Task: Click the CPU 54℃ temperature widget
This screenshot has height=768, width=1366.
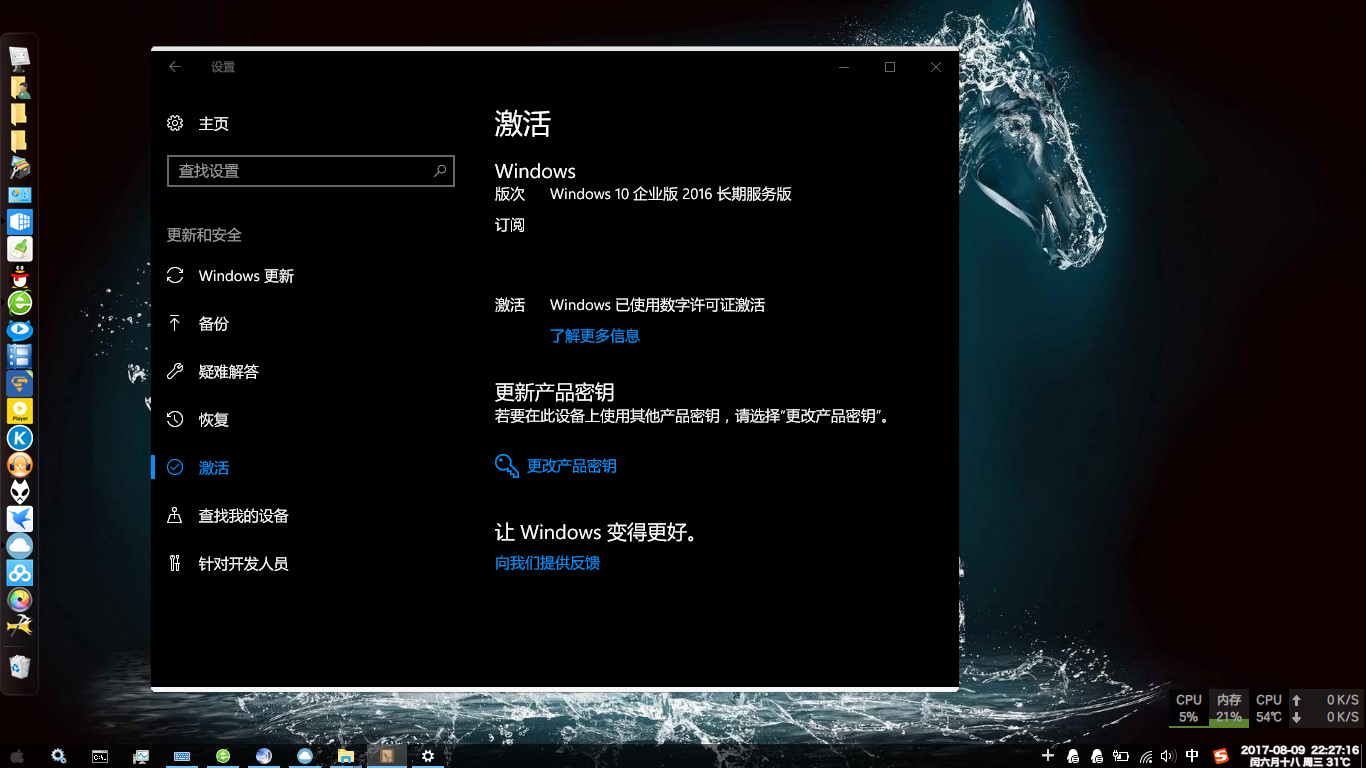Action: tap(1269, 708)
